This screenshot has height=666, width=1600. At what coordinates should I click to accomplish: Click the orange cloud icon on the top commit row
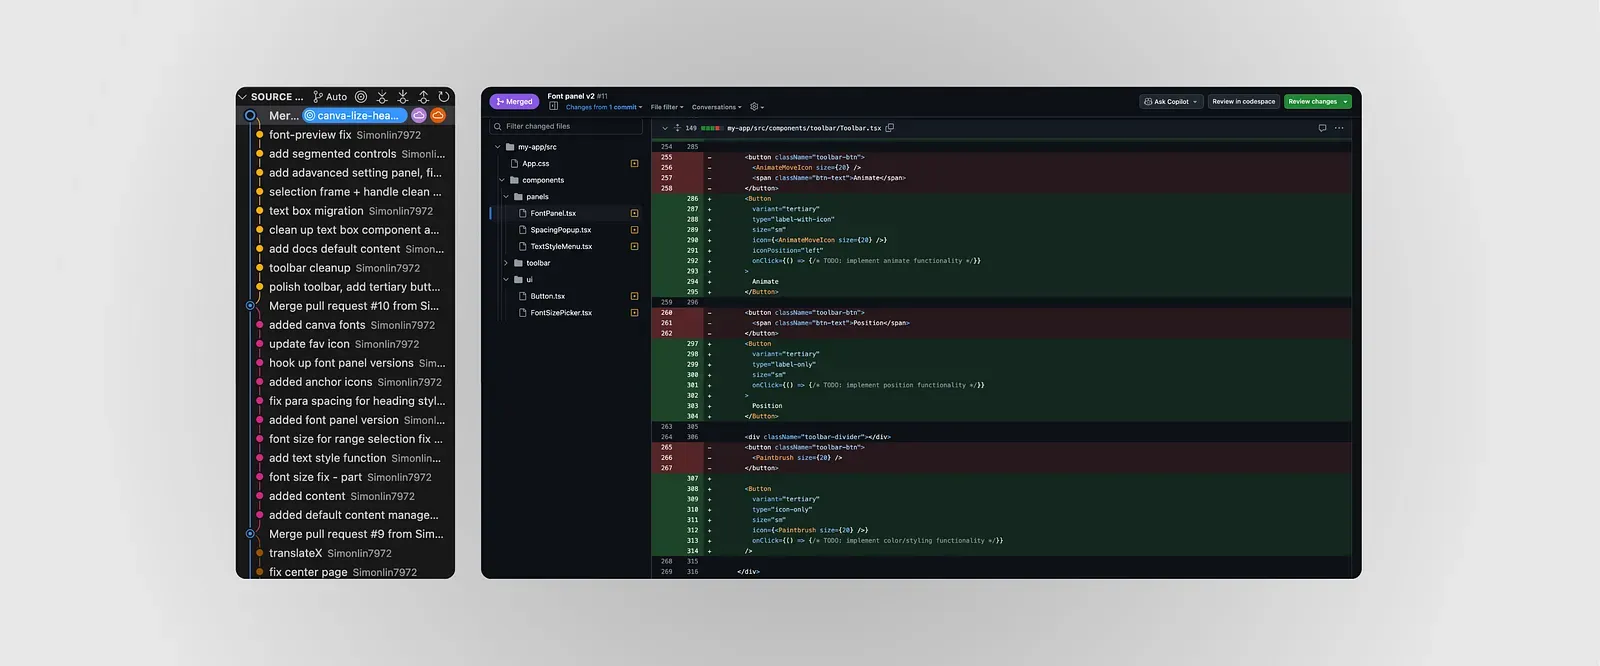point(438,116)
